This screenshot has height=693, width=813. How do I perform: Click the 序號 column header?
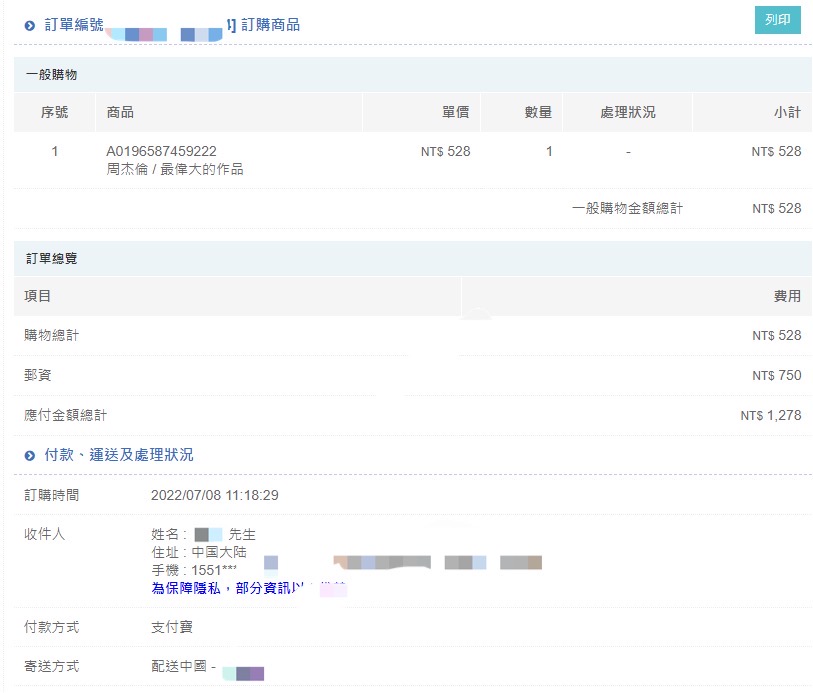tap(54, 112)
